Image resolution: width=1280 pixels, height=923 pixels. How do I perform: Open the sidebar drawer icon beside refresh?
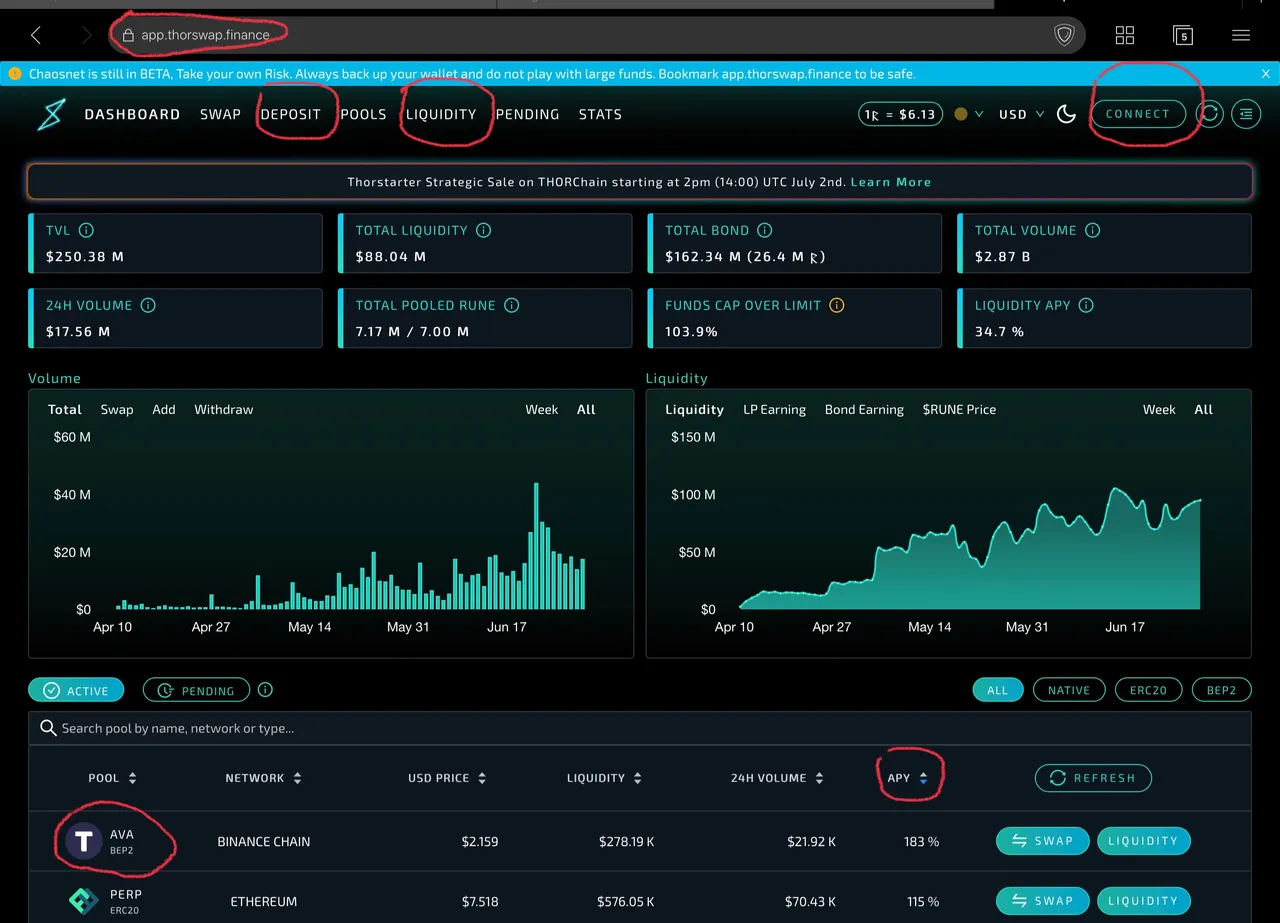click(1245, 114)
